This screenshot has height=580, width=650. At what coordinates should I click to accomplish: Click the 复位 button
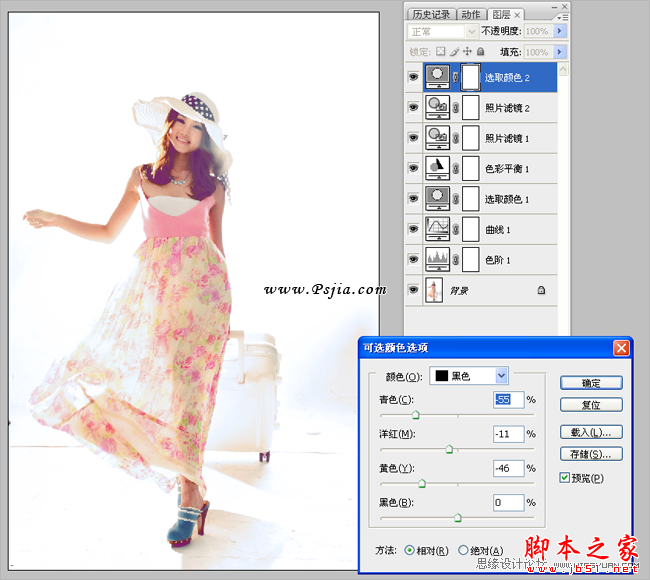click(591, 405)
